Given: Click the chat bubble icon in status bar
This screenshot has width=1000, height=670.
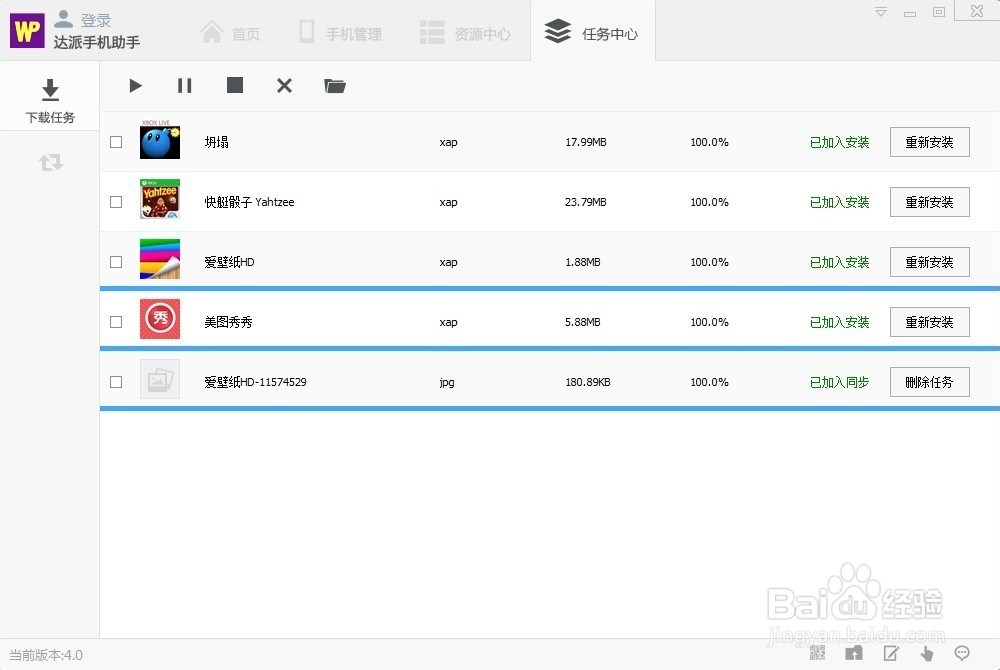Looking at the screenshot, I should point(961,653).
